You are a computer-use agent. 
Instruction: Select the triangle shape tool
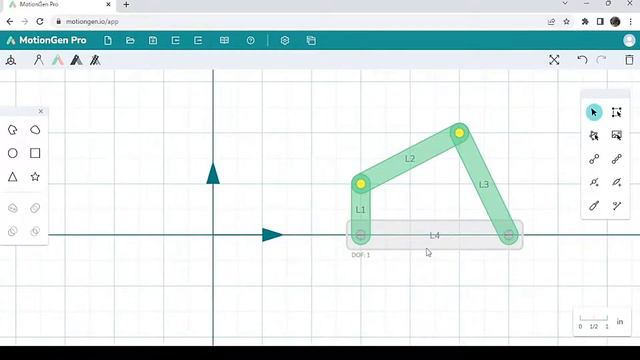click(13, 177)
